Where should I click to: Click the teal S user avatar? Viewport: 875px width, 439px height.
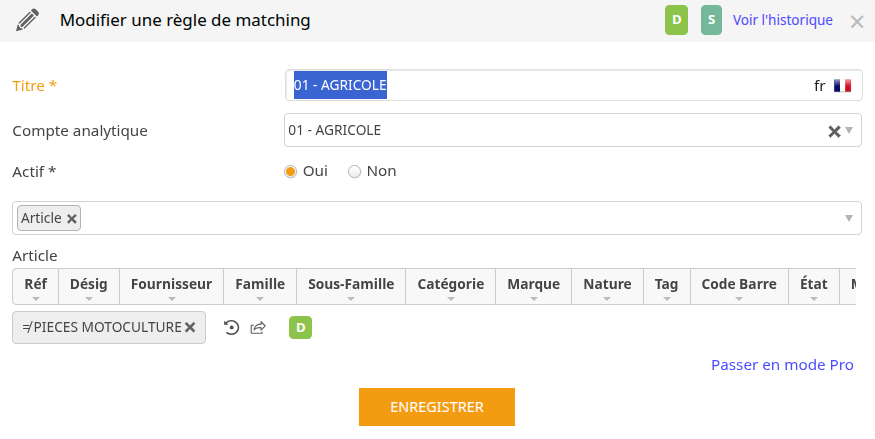pos(711,20)
